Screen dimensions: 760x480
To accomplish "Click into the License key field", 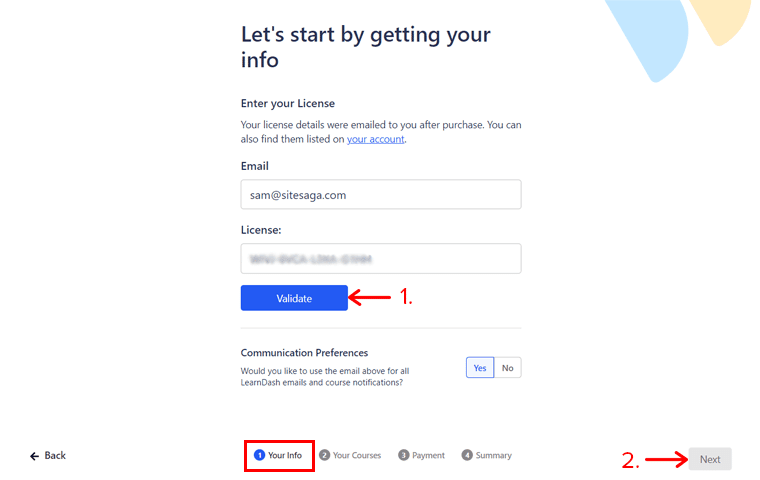I will pyautogui.click(x=381, y=259).
